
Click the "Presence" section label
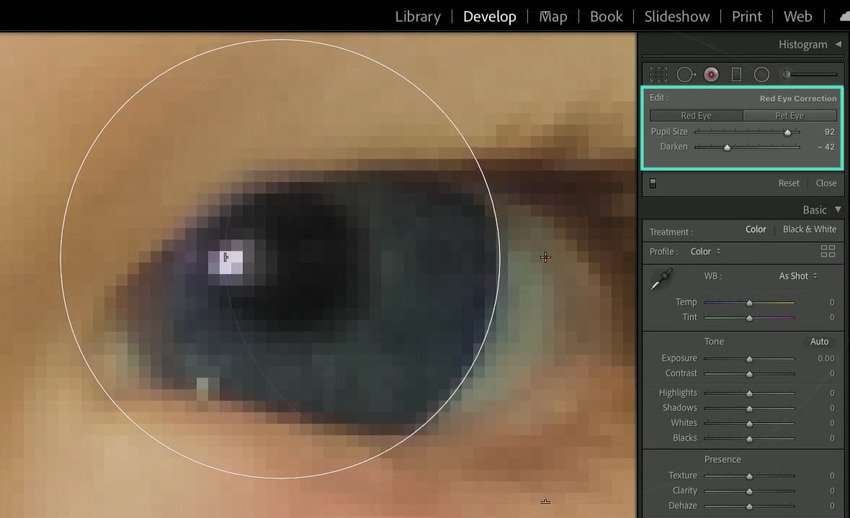coord(723,459)
